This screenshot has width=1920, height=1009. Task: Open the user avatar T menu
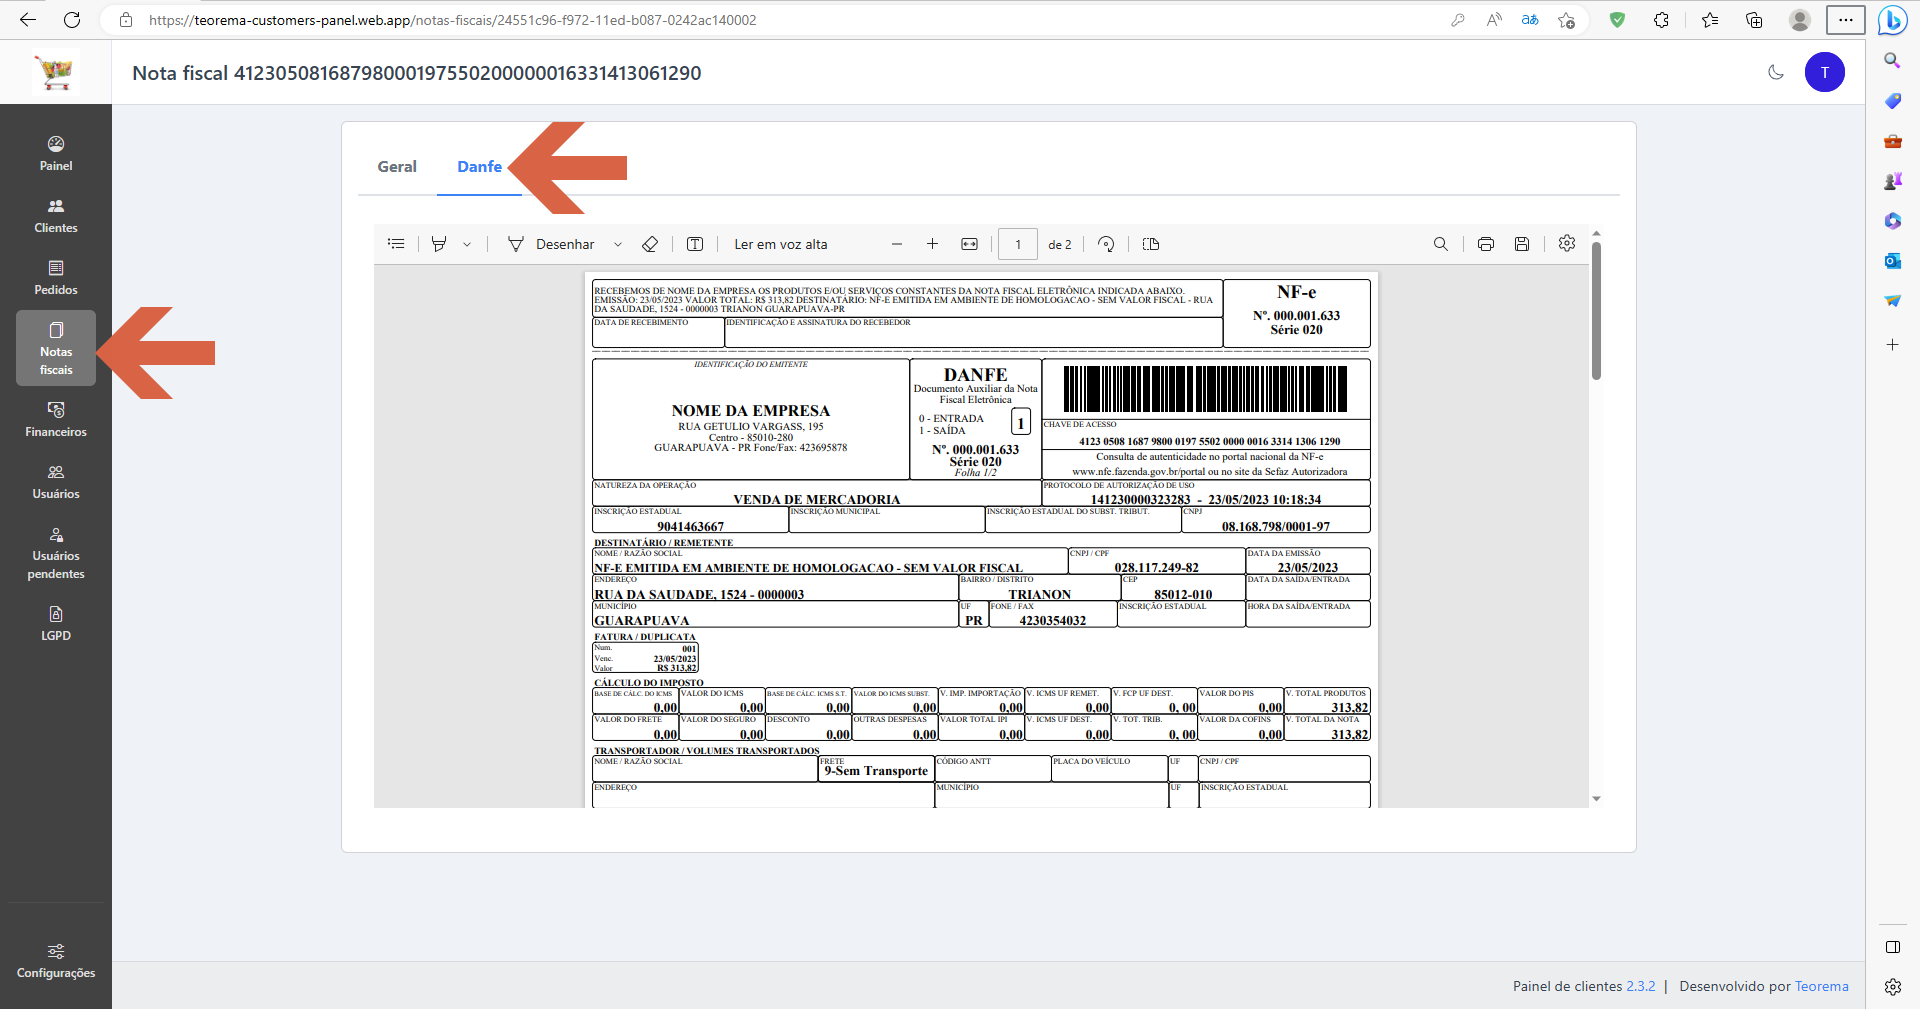[1825, 72]
